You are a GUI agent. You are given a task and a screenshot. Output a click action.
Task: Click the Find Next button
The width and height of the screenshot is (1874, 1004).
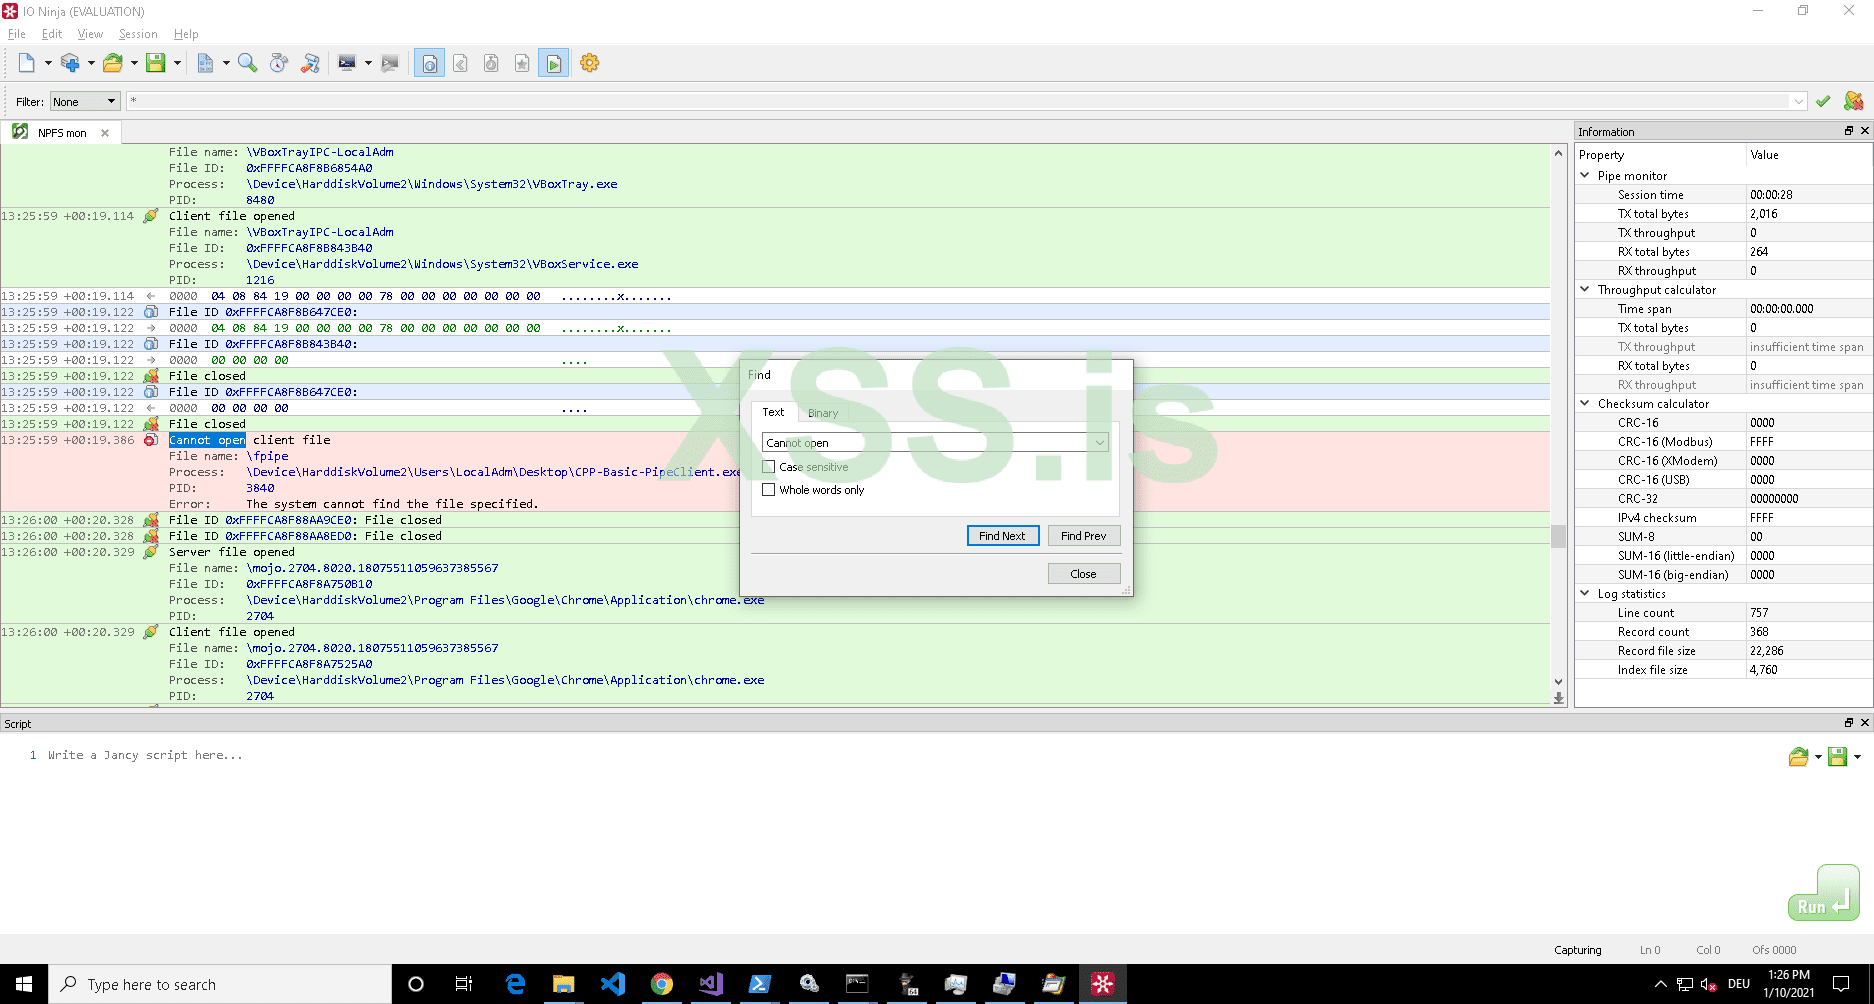(1003, 536)
